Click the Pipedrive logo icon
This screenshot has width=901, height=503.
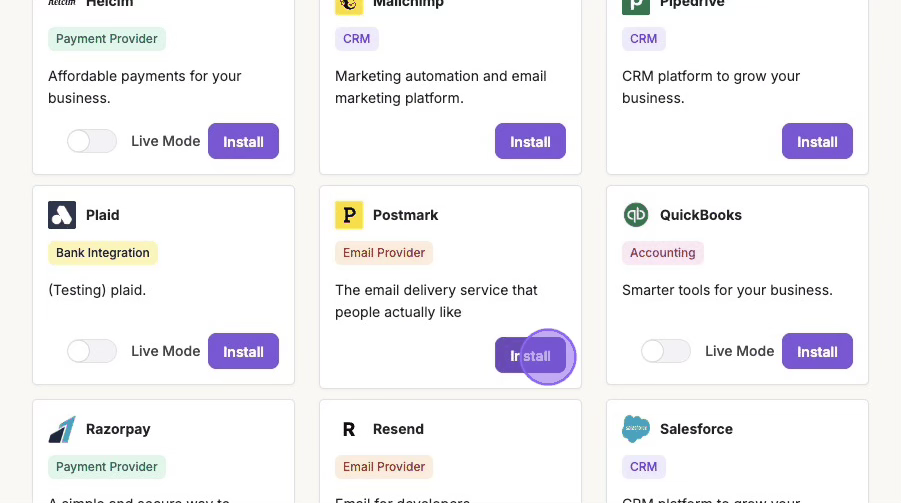point(636,4)
